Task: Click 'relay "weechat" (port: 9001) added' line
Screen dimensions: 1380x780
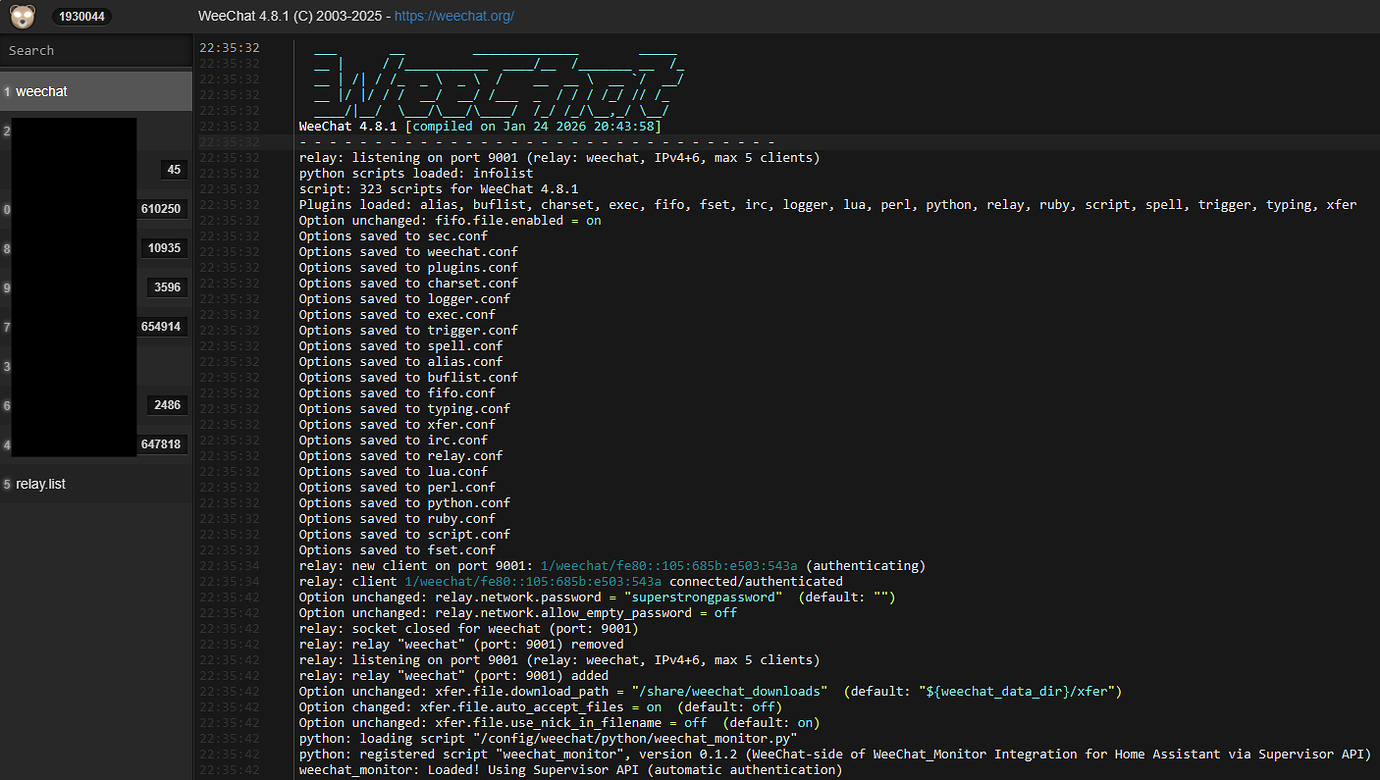Action: point(453,675)
